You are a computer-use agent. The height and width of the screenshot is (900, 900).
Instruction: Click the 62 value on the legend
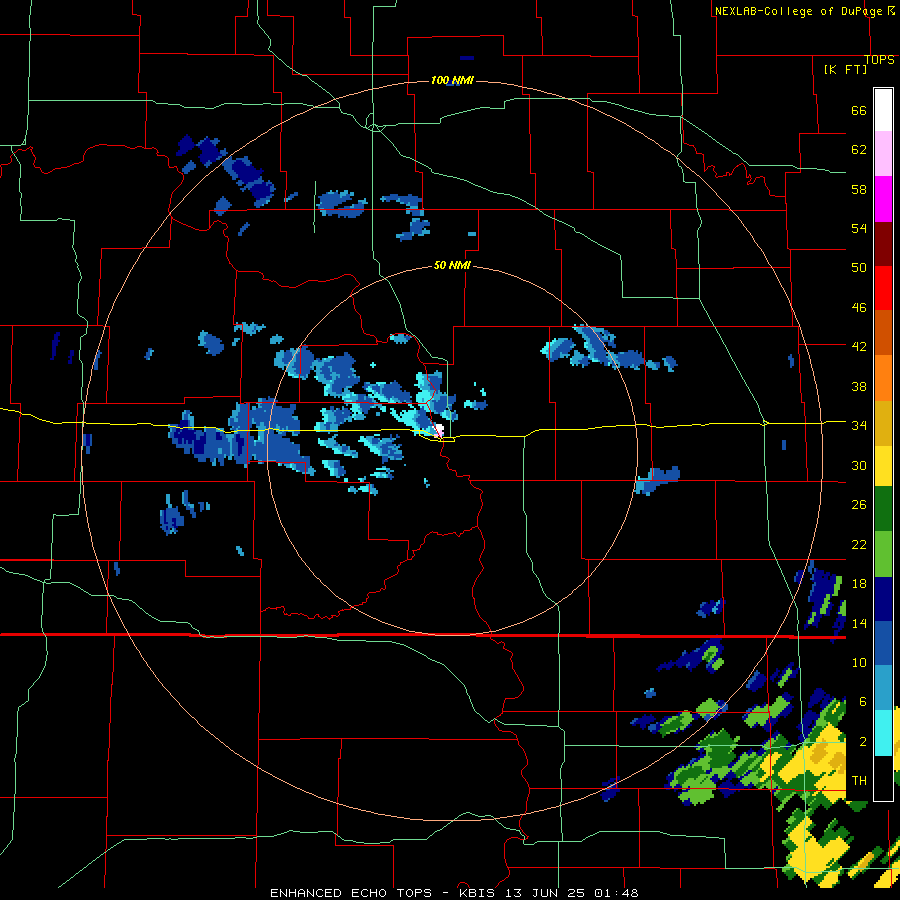coord(859,150)
